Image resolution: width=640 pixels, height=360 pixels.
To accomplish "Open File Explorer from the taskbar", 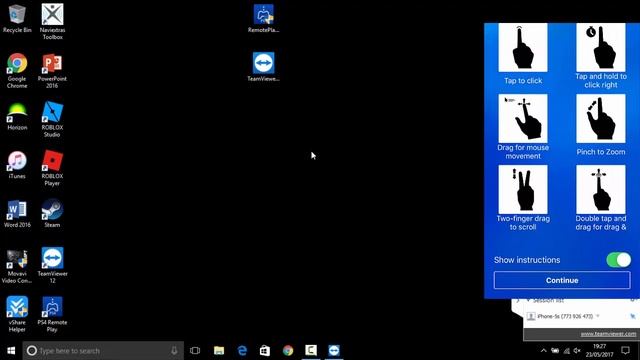I will coord(219,351).
